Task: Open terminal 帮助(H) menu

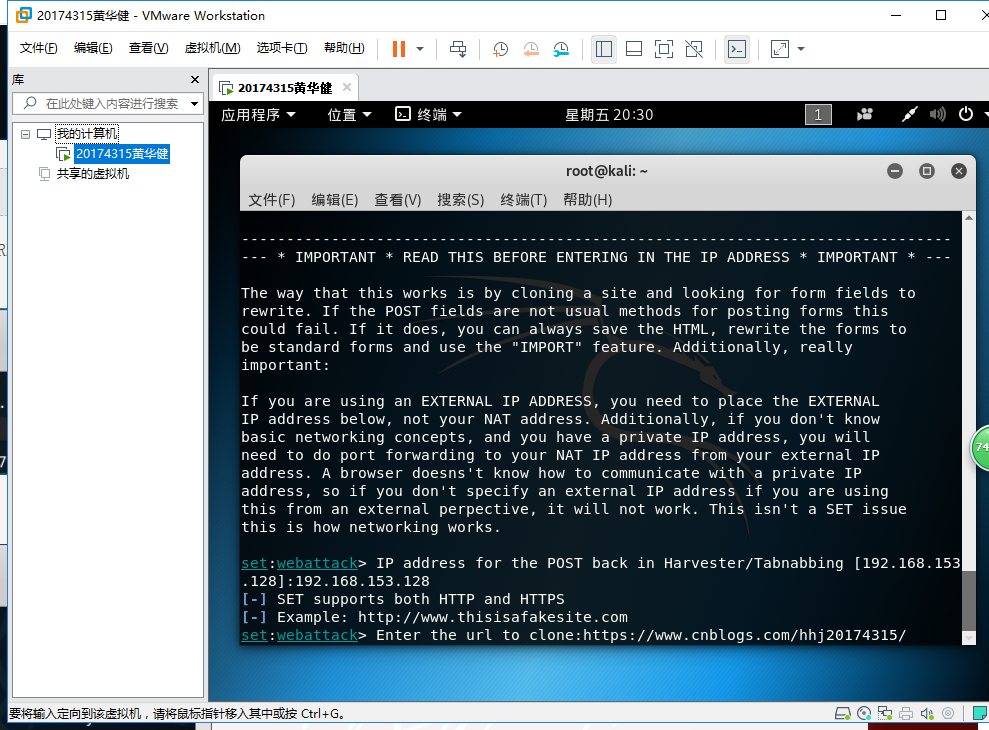Action: point(587,200)
